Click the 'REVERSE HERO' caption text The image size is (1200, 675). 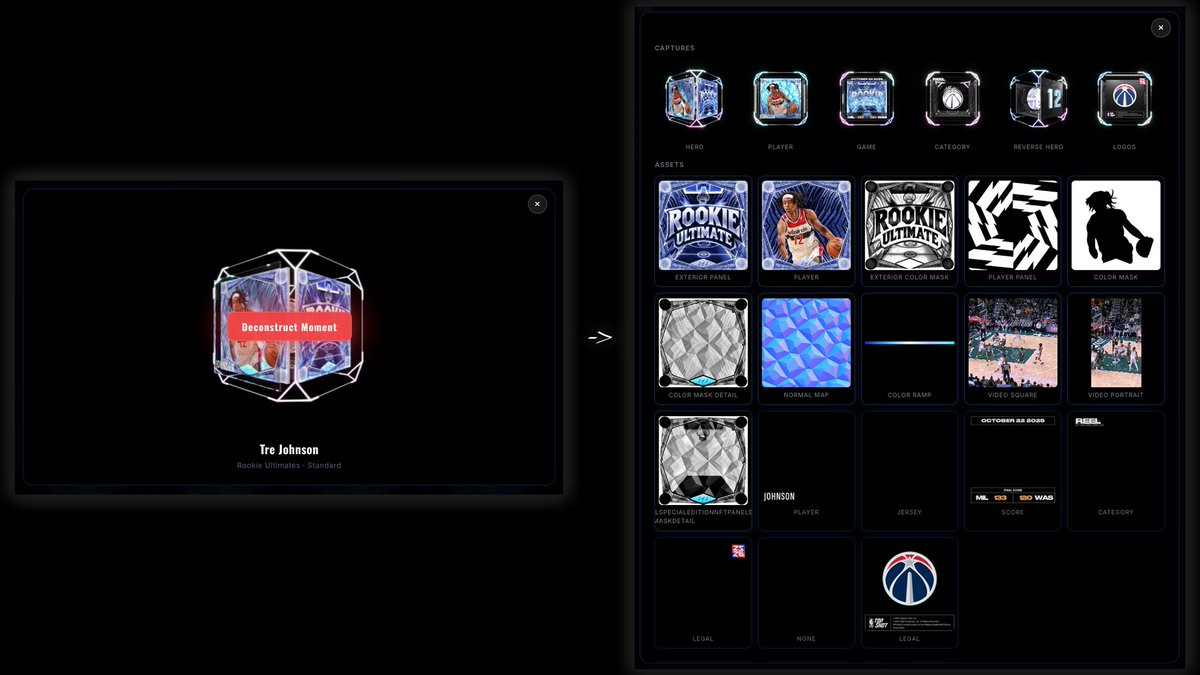[1038, 147]
